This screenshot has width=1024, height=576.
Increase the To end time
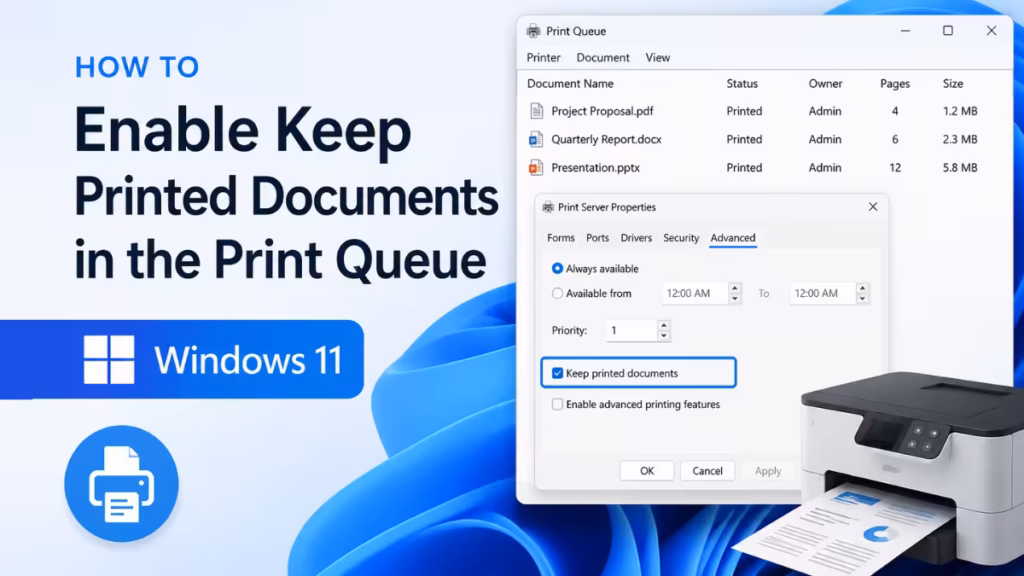click(x=862, y=288)
